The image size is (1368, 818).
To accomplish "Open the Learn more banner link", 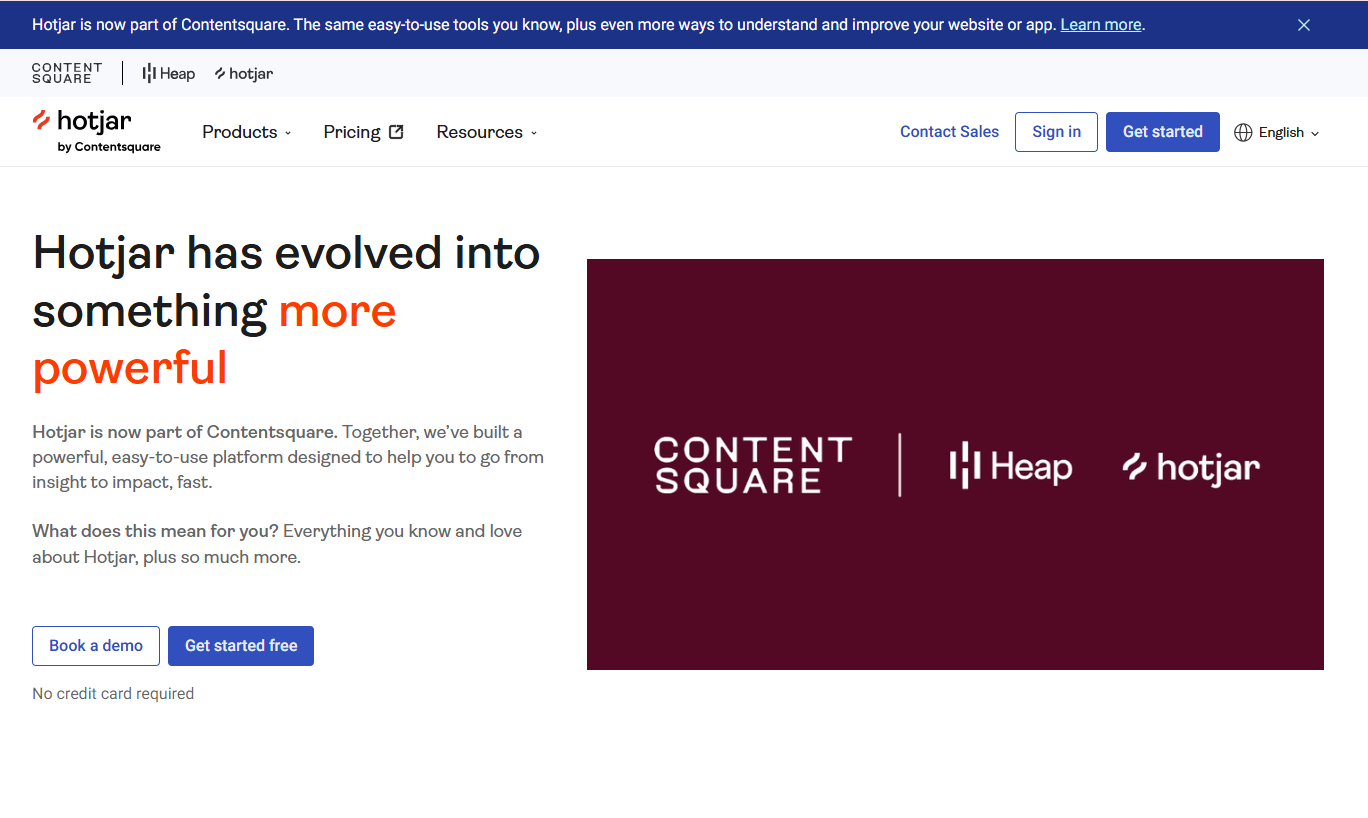I will pos(1101,25).
